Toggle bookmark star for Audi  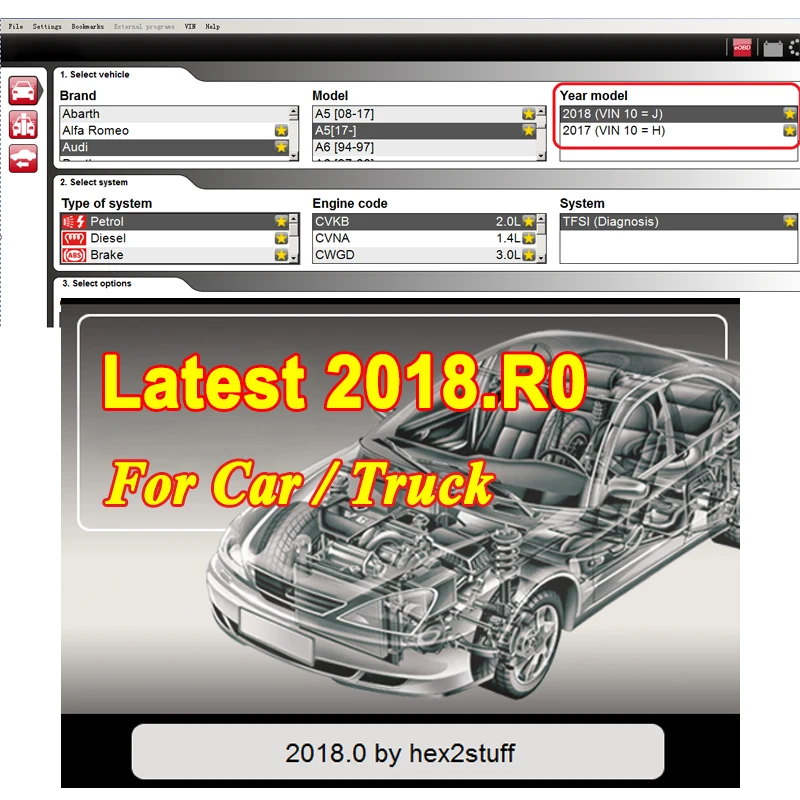coord(281,147)
